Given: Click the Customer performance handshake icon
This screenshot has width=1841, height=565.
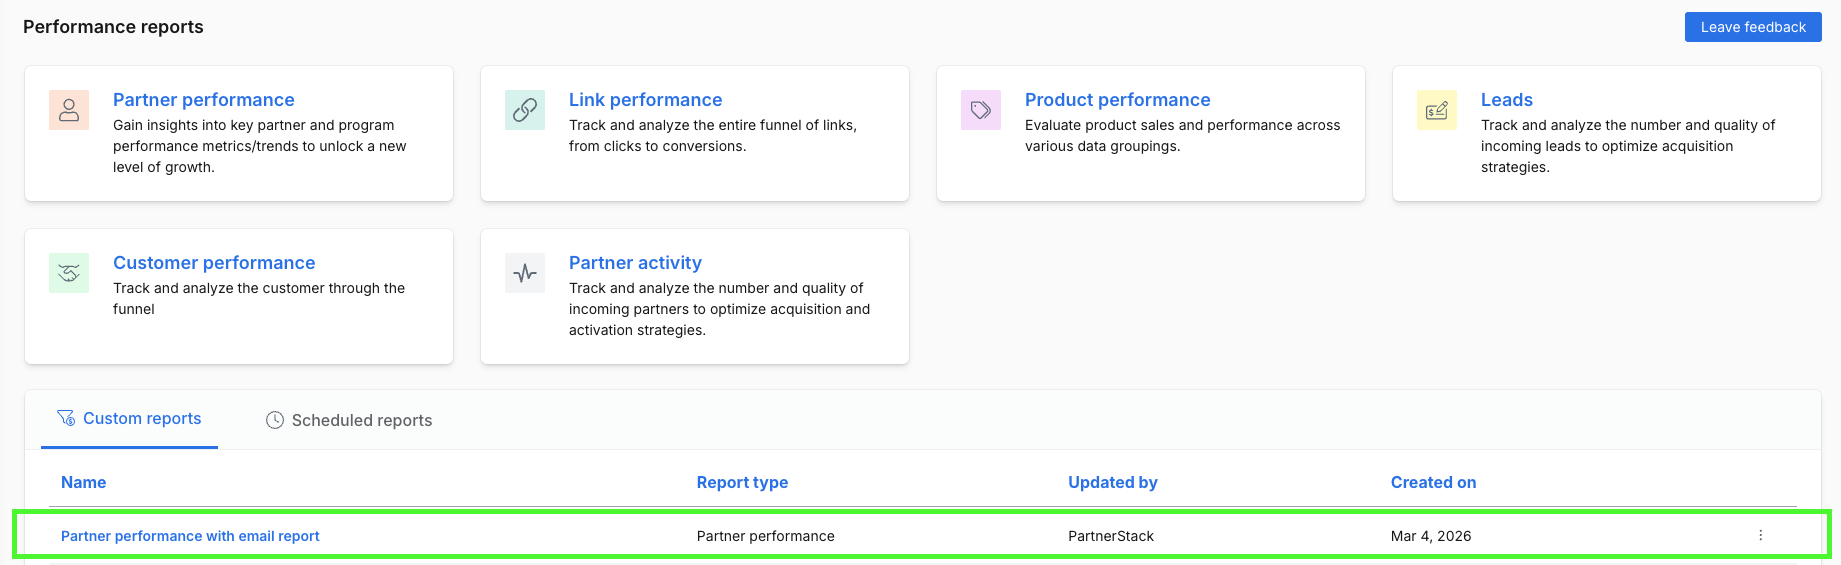Looking at the screenshot, I should (x=69, y=273).
